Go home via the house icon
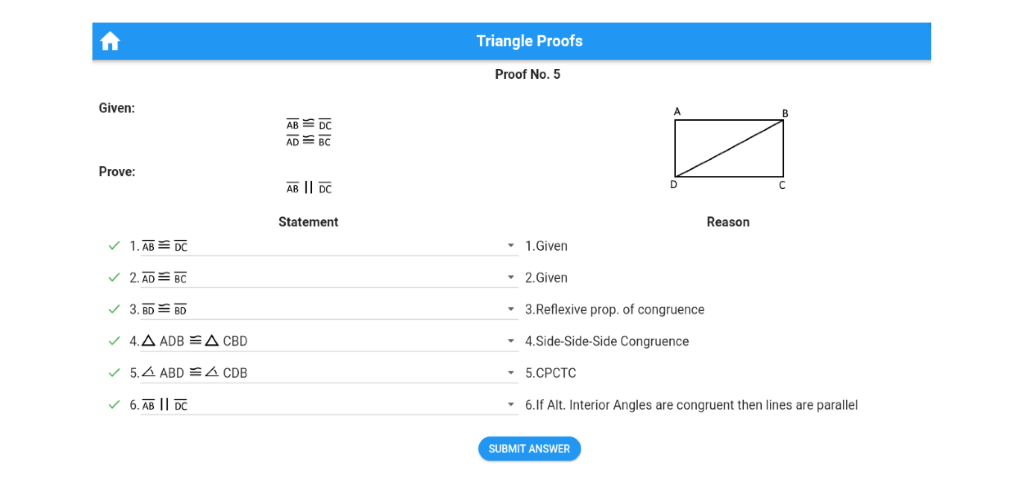This screenshot has width=1024, height=500. (x=110, y=41)
